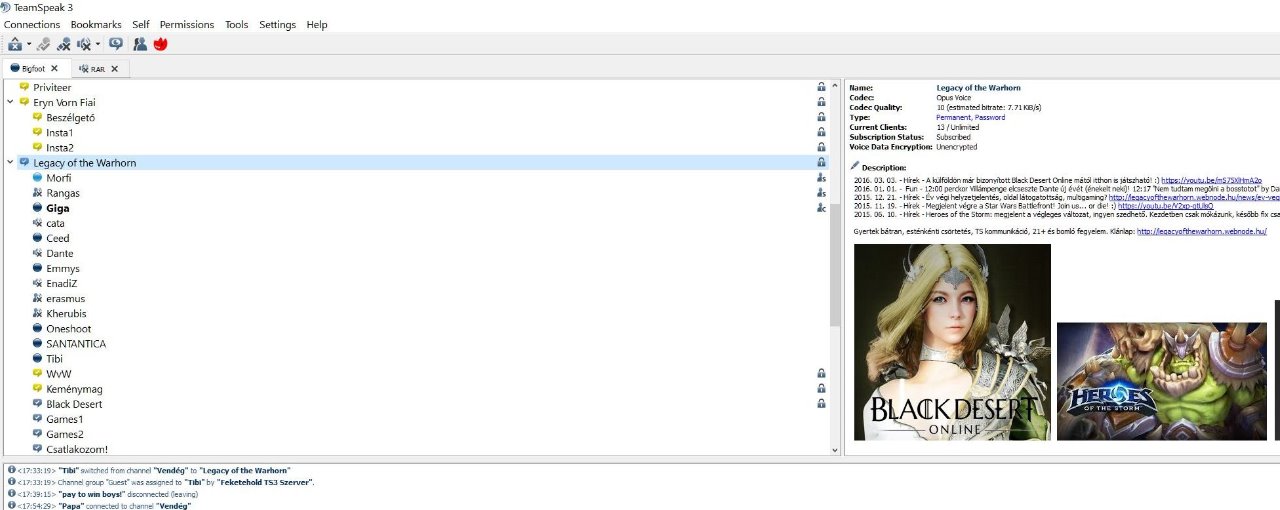
Task: Click cata's muted speaker icon
Action: [37, 223]
